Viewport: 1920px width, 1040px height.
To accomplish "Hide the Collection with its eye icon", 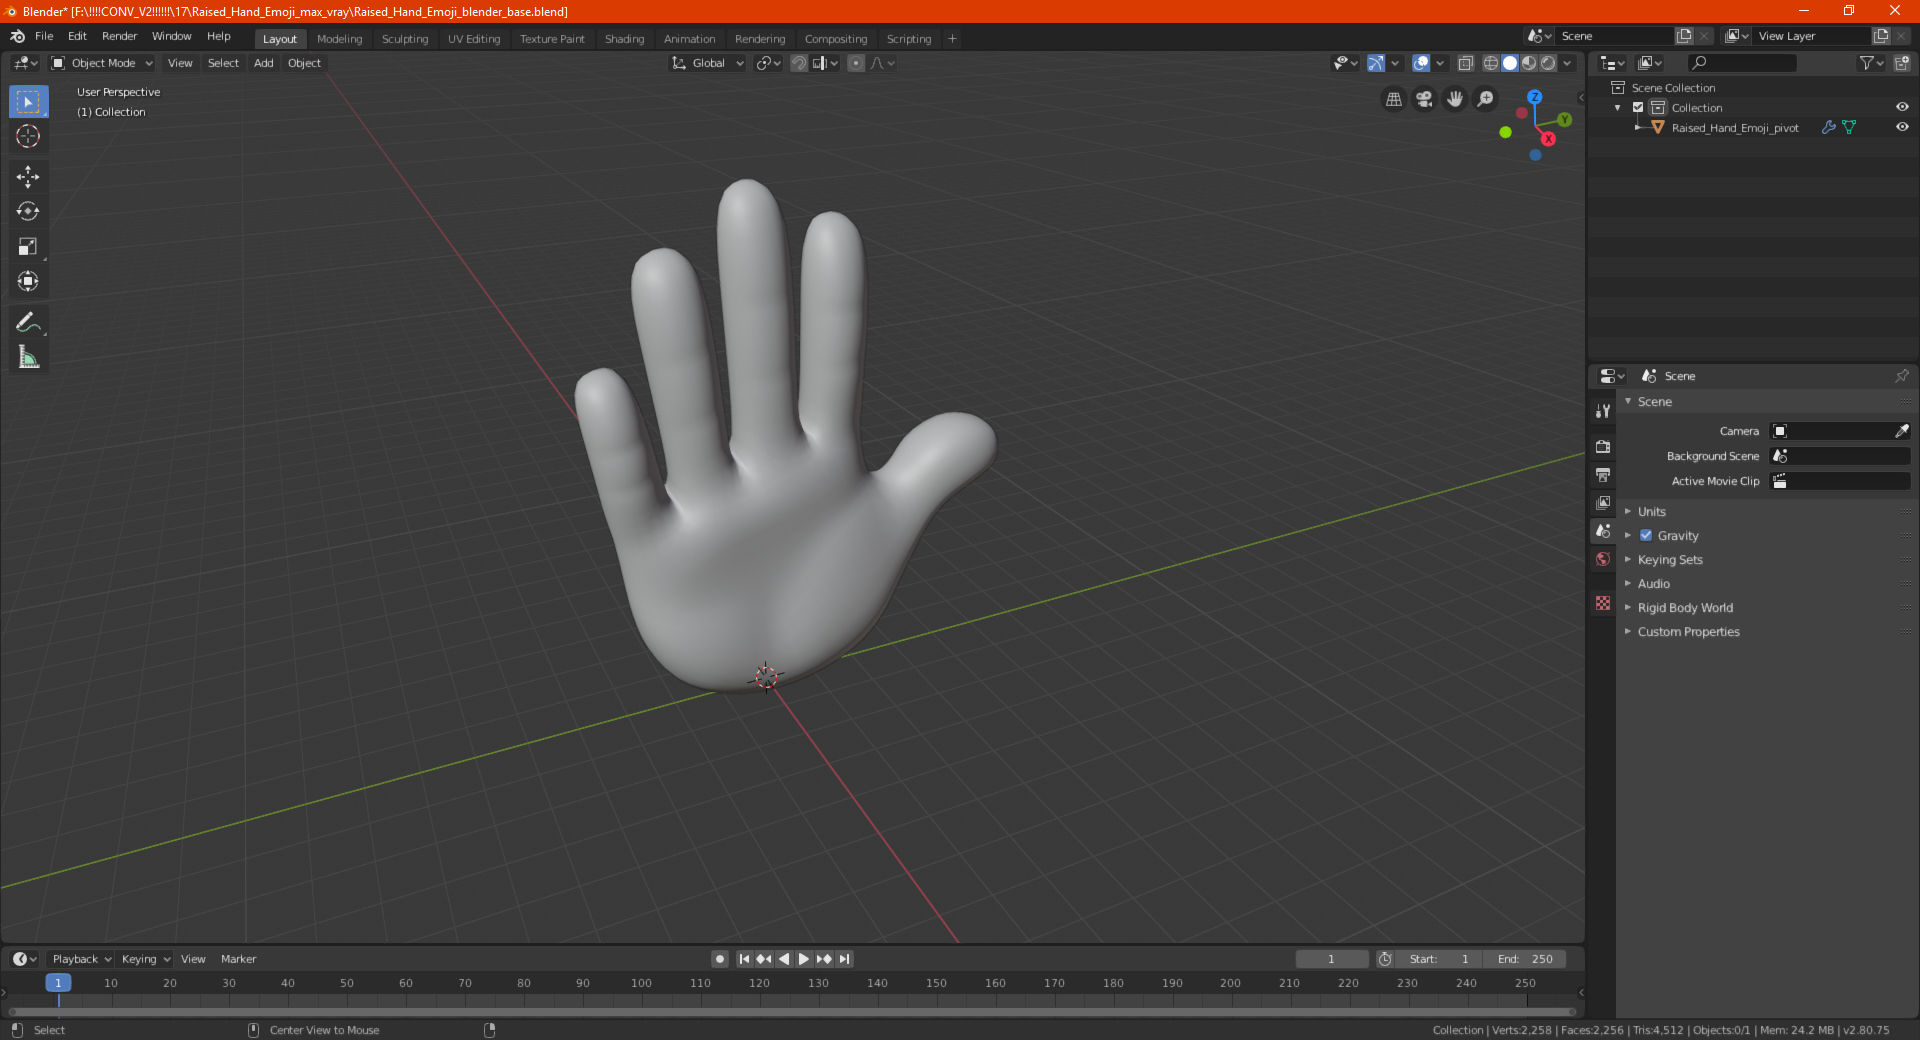I will click(1902, 107).
